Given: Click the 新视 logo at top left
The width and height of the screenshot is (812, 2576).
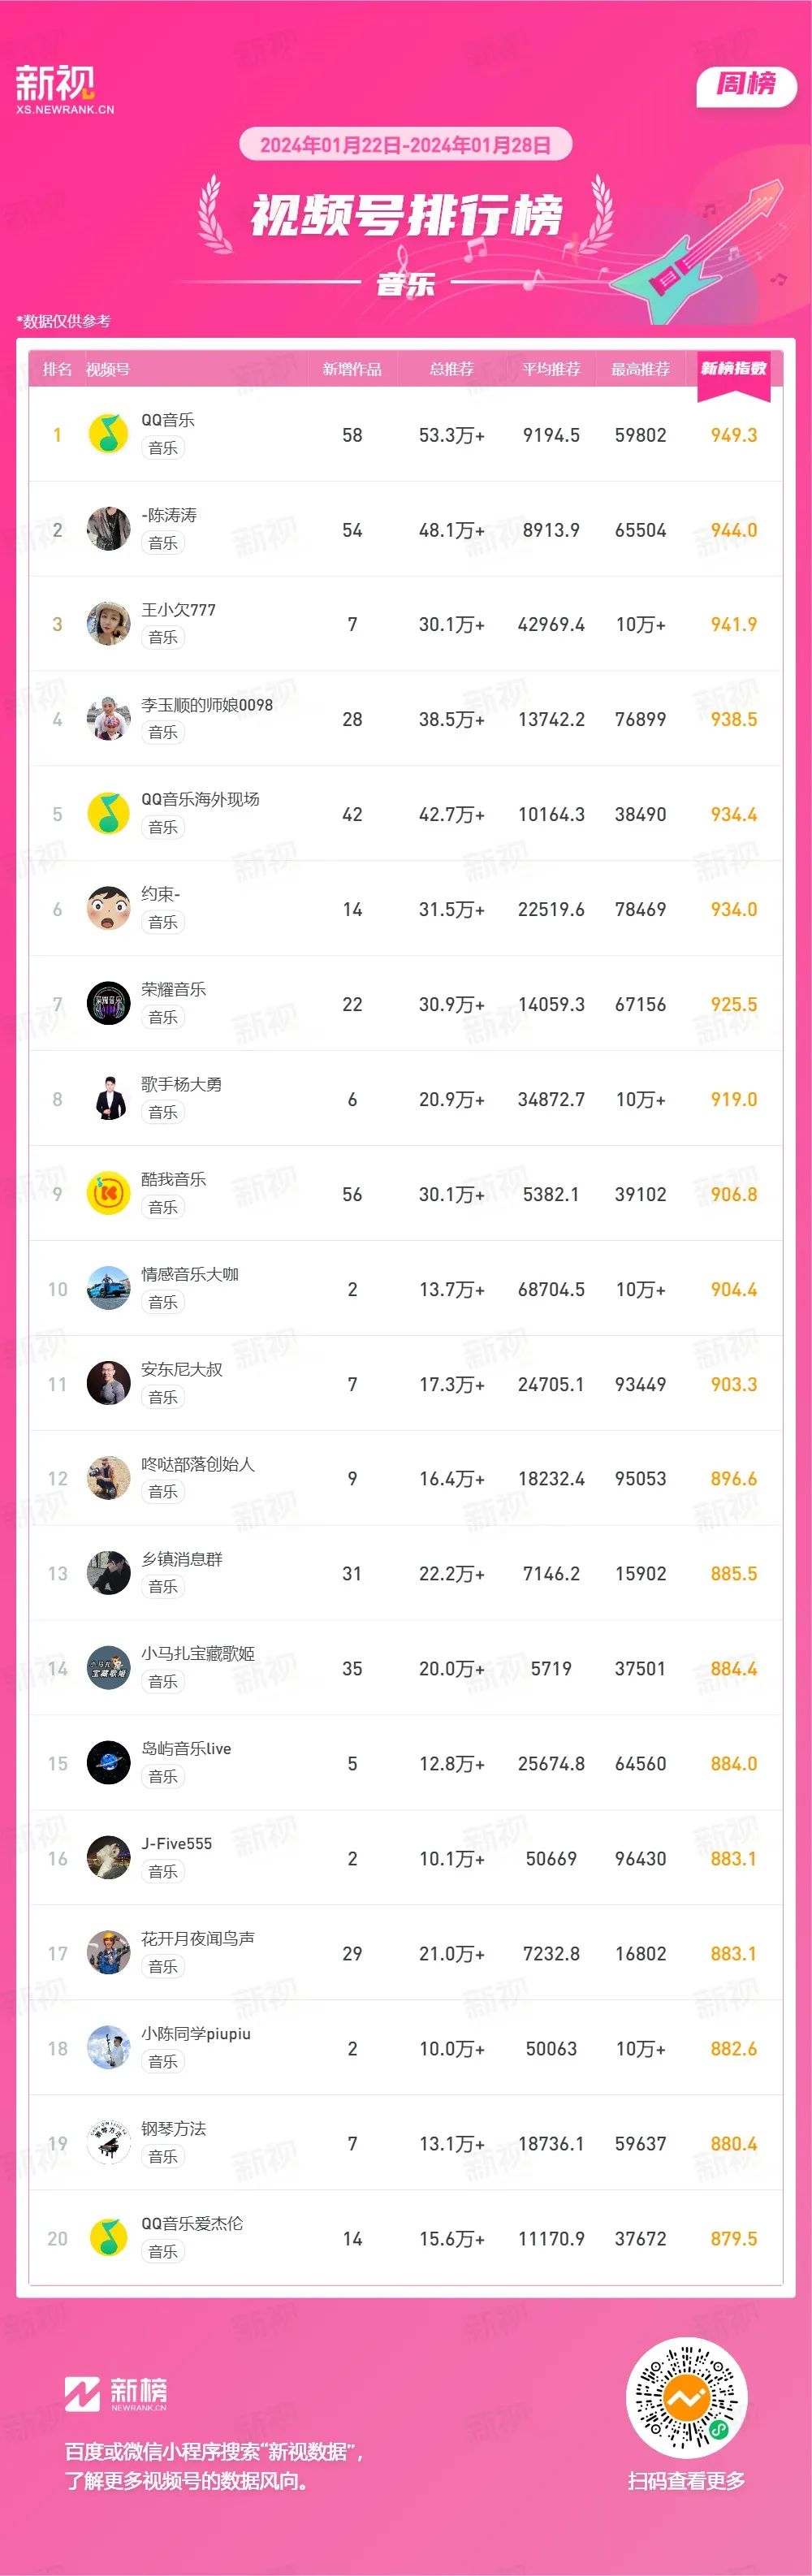Looking at the screenshot, I should point(65,89).
